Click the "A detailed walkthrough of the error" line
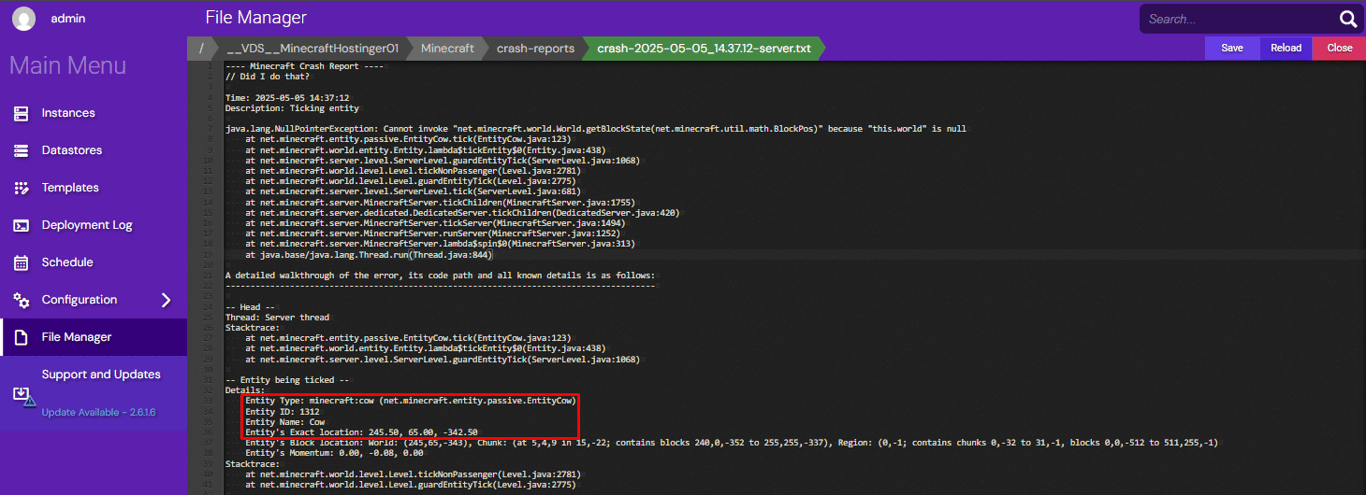This screenshot has width=1366, height=495. pos(440,274)
